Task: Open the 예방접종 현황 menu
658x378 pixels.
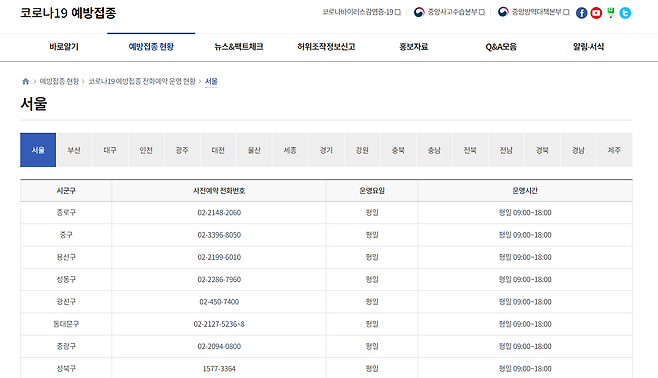Action: (x=151, y=47)
